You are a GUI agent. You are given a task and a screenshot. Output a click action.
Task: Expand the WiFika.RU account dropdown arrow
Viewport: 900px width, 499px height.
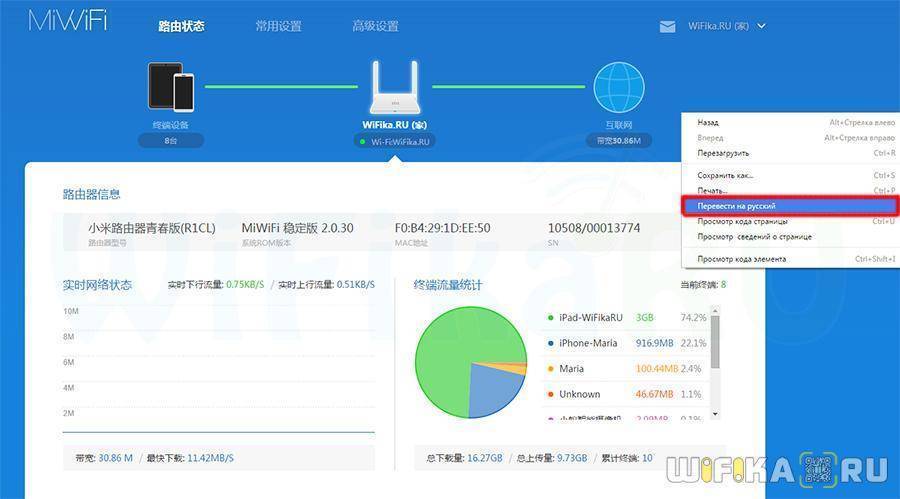pyautogui.click(x=762, y=26)
